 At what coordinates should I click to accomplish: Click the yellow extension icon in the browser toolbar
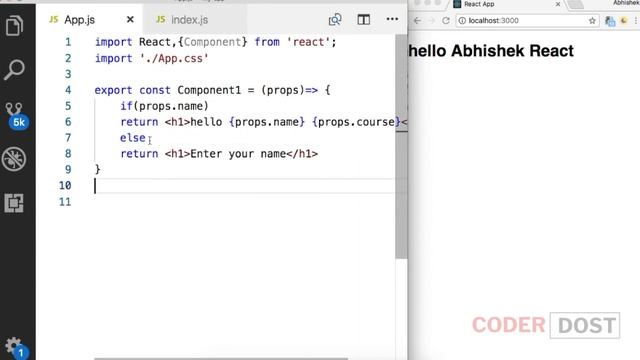pyautogui.click(x=624, y=20)
